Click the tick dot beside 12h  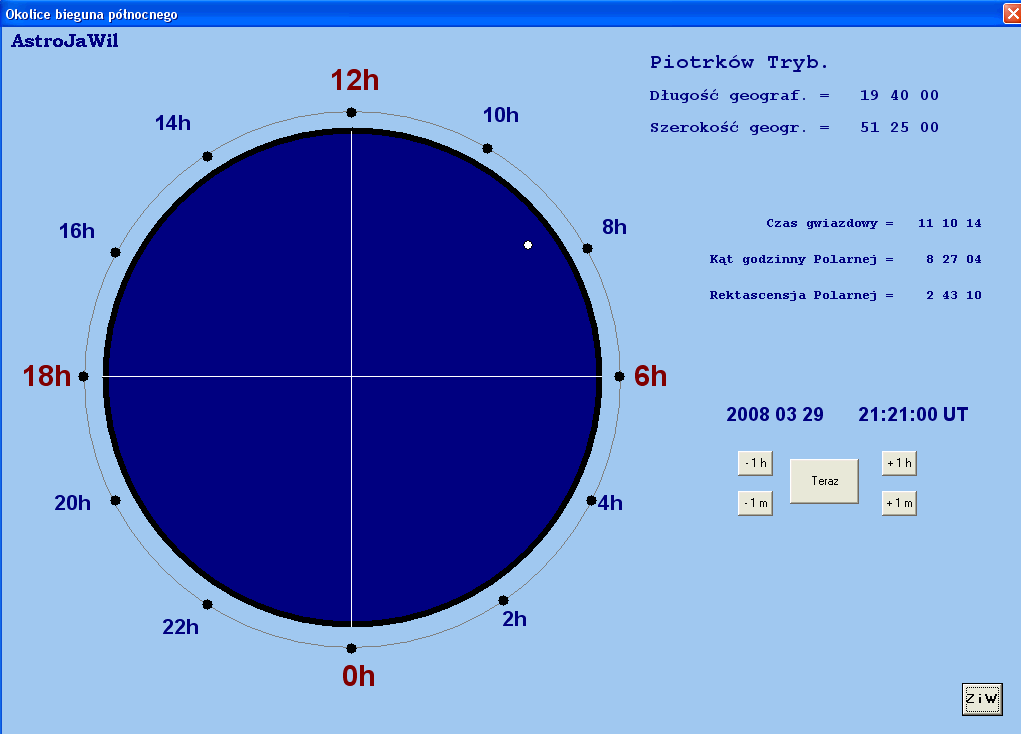tap(352, 113)
